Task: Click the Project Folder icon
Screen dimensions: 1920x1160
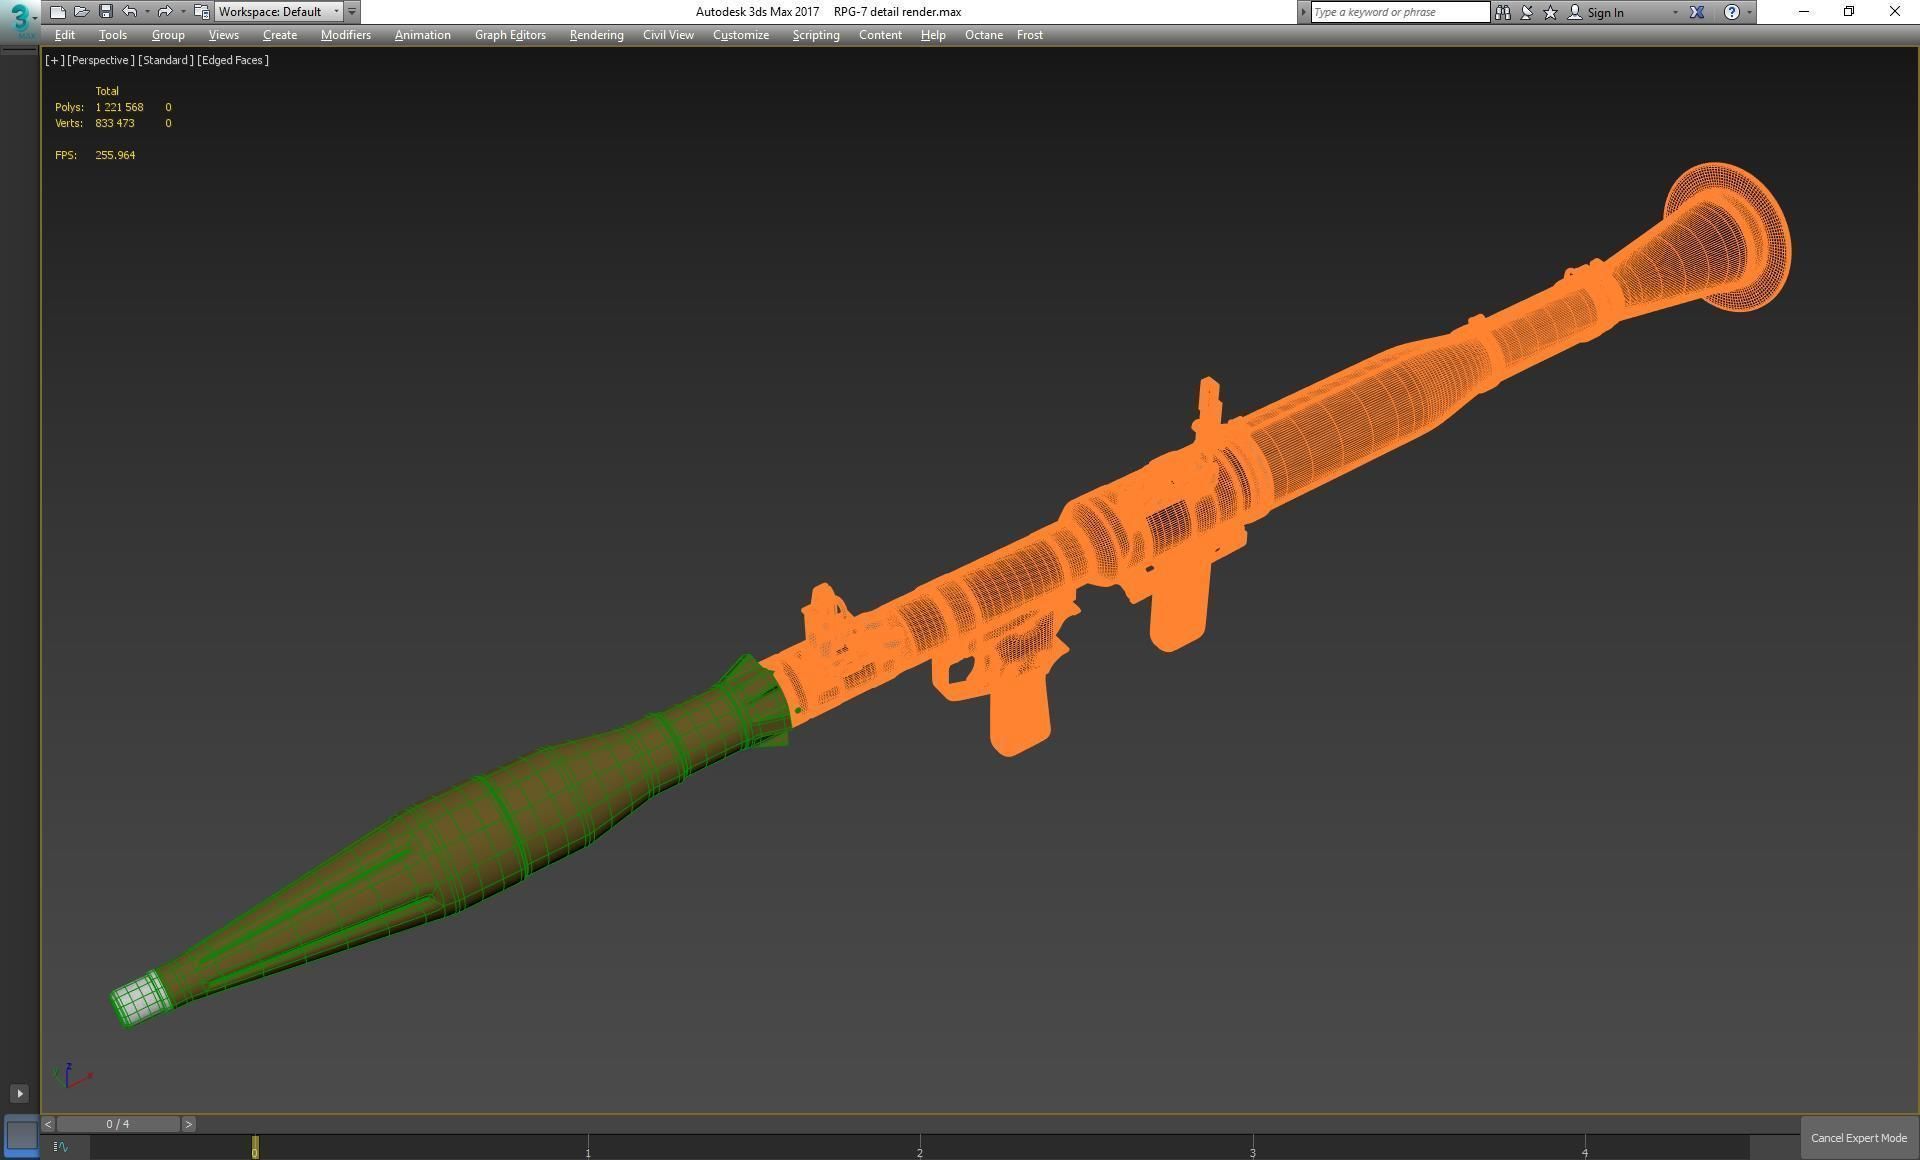Action: point(201,12)
